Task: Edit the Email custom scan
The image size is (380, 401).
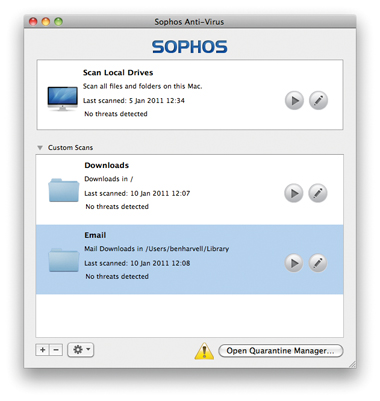Action: click(318, 263)
